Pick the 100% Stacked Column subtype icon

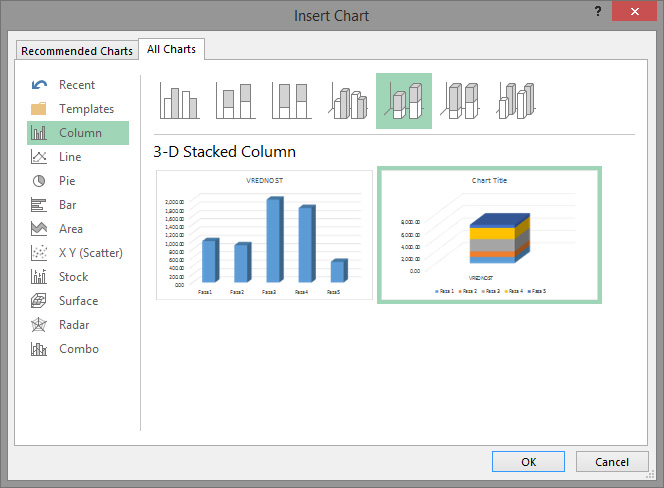[x=291, y=101]
